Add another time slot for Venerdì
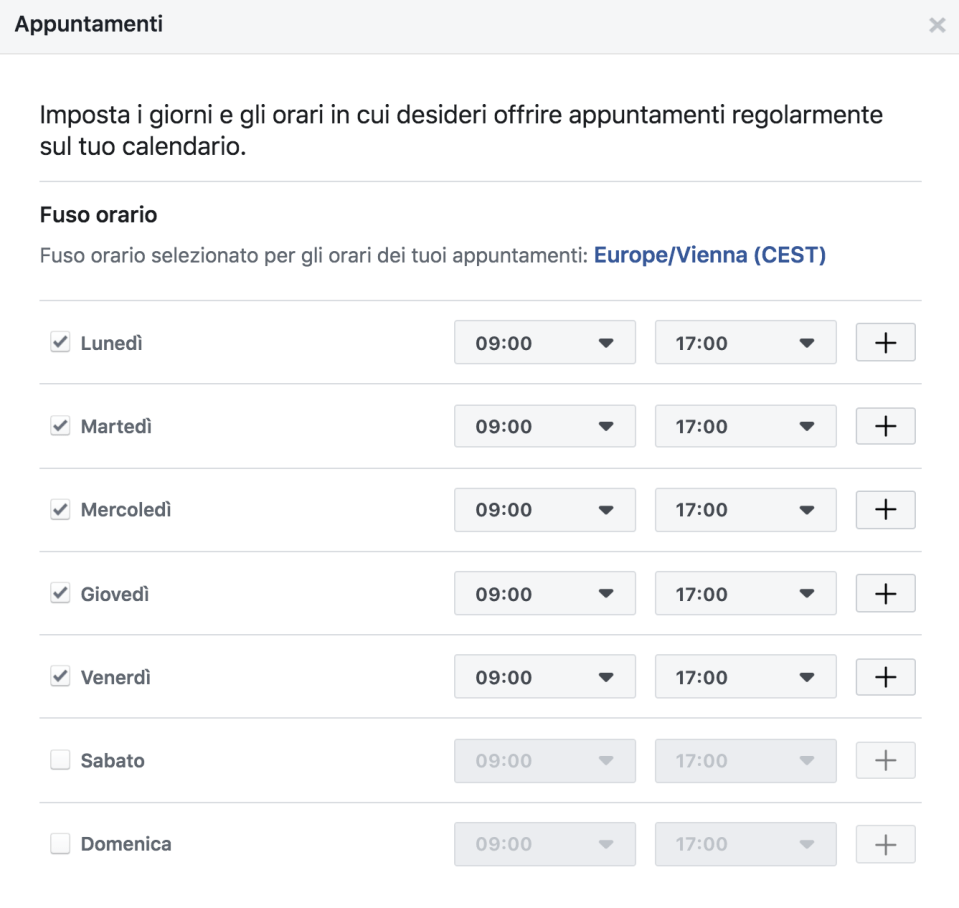The height and width of the screenshot is (908, 959). 885,677
